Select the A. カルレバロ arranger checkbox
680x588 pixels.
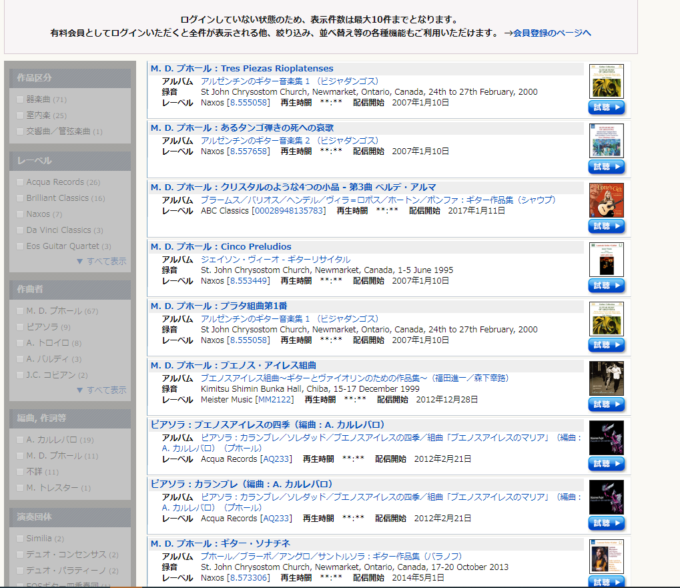pos(20,439)
